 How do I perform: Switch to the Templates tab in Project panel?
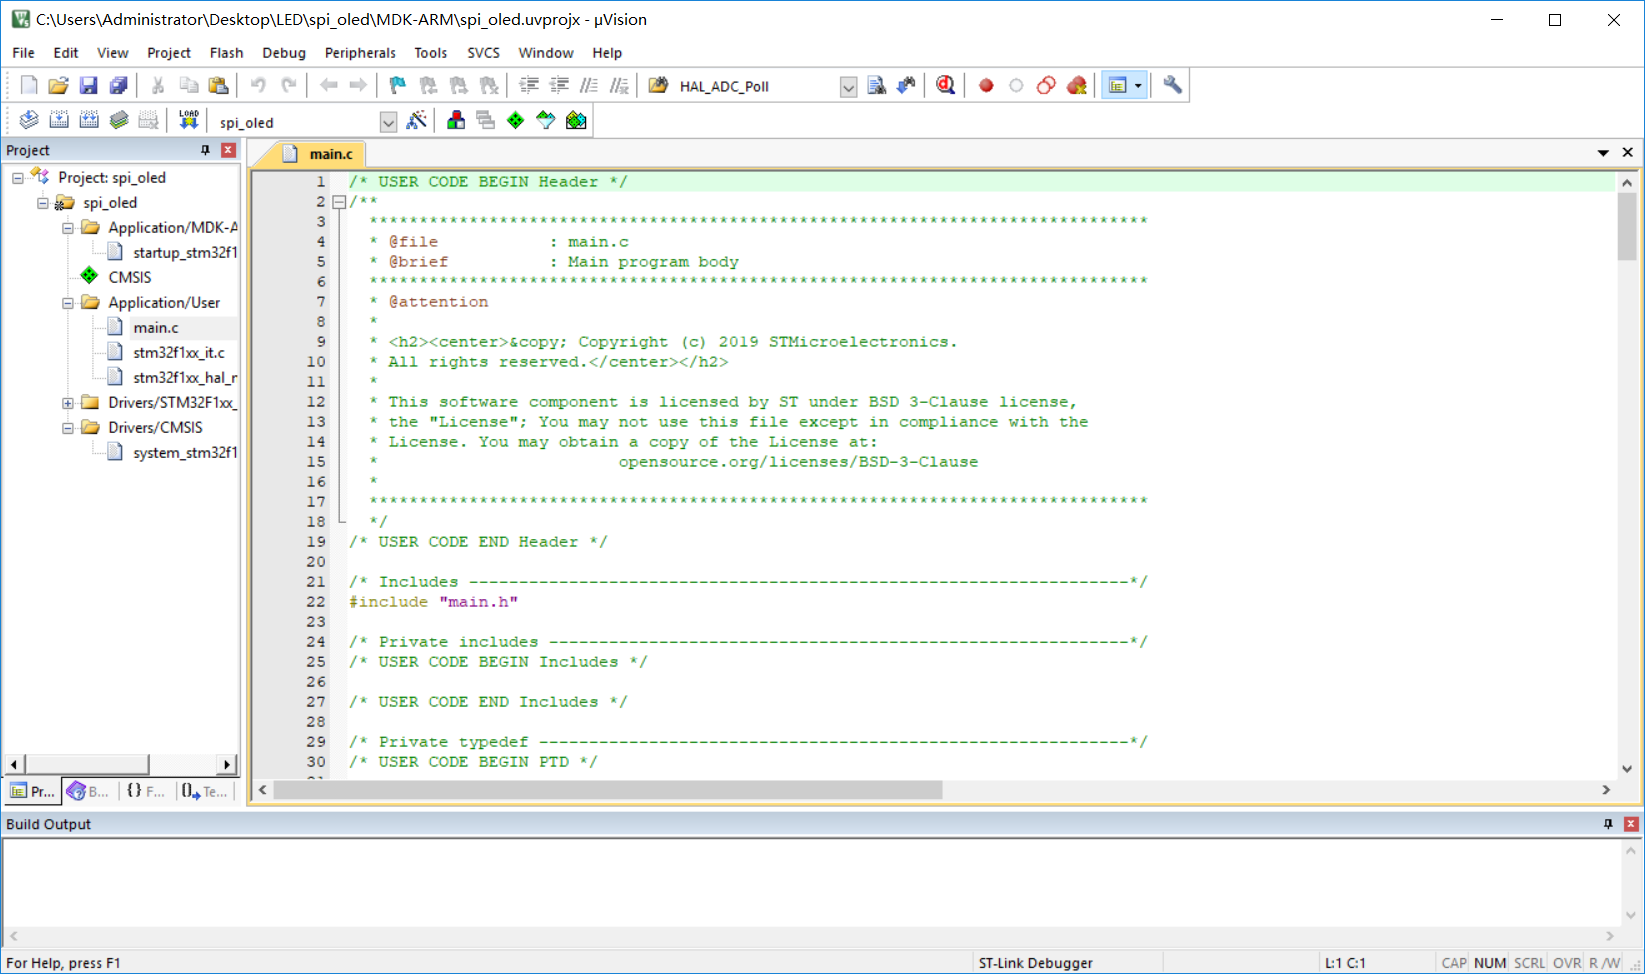click(x=204, y=791)
